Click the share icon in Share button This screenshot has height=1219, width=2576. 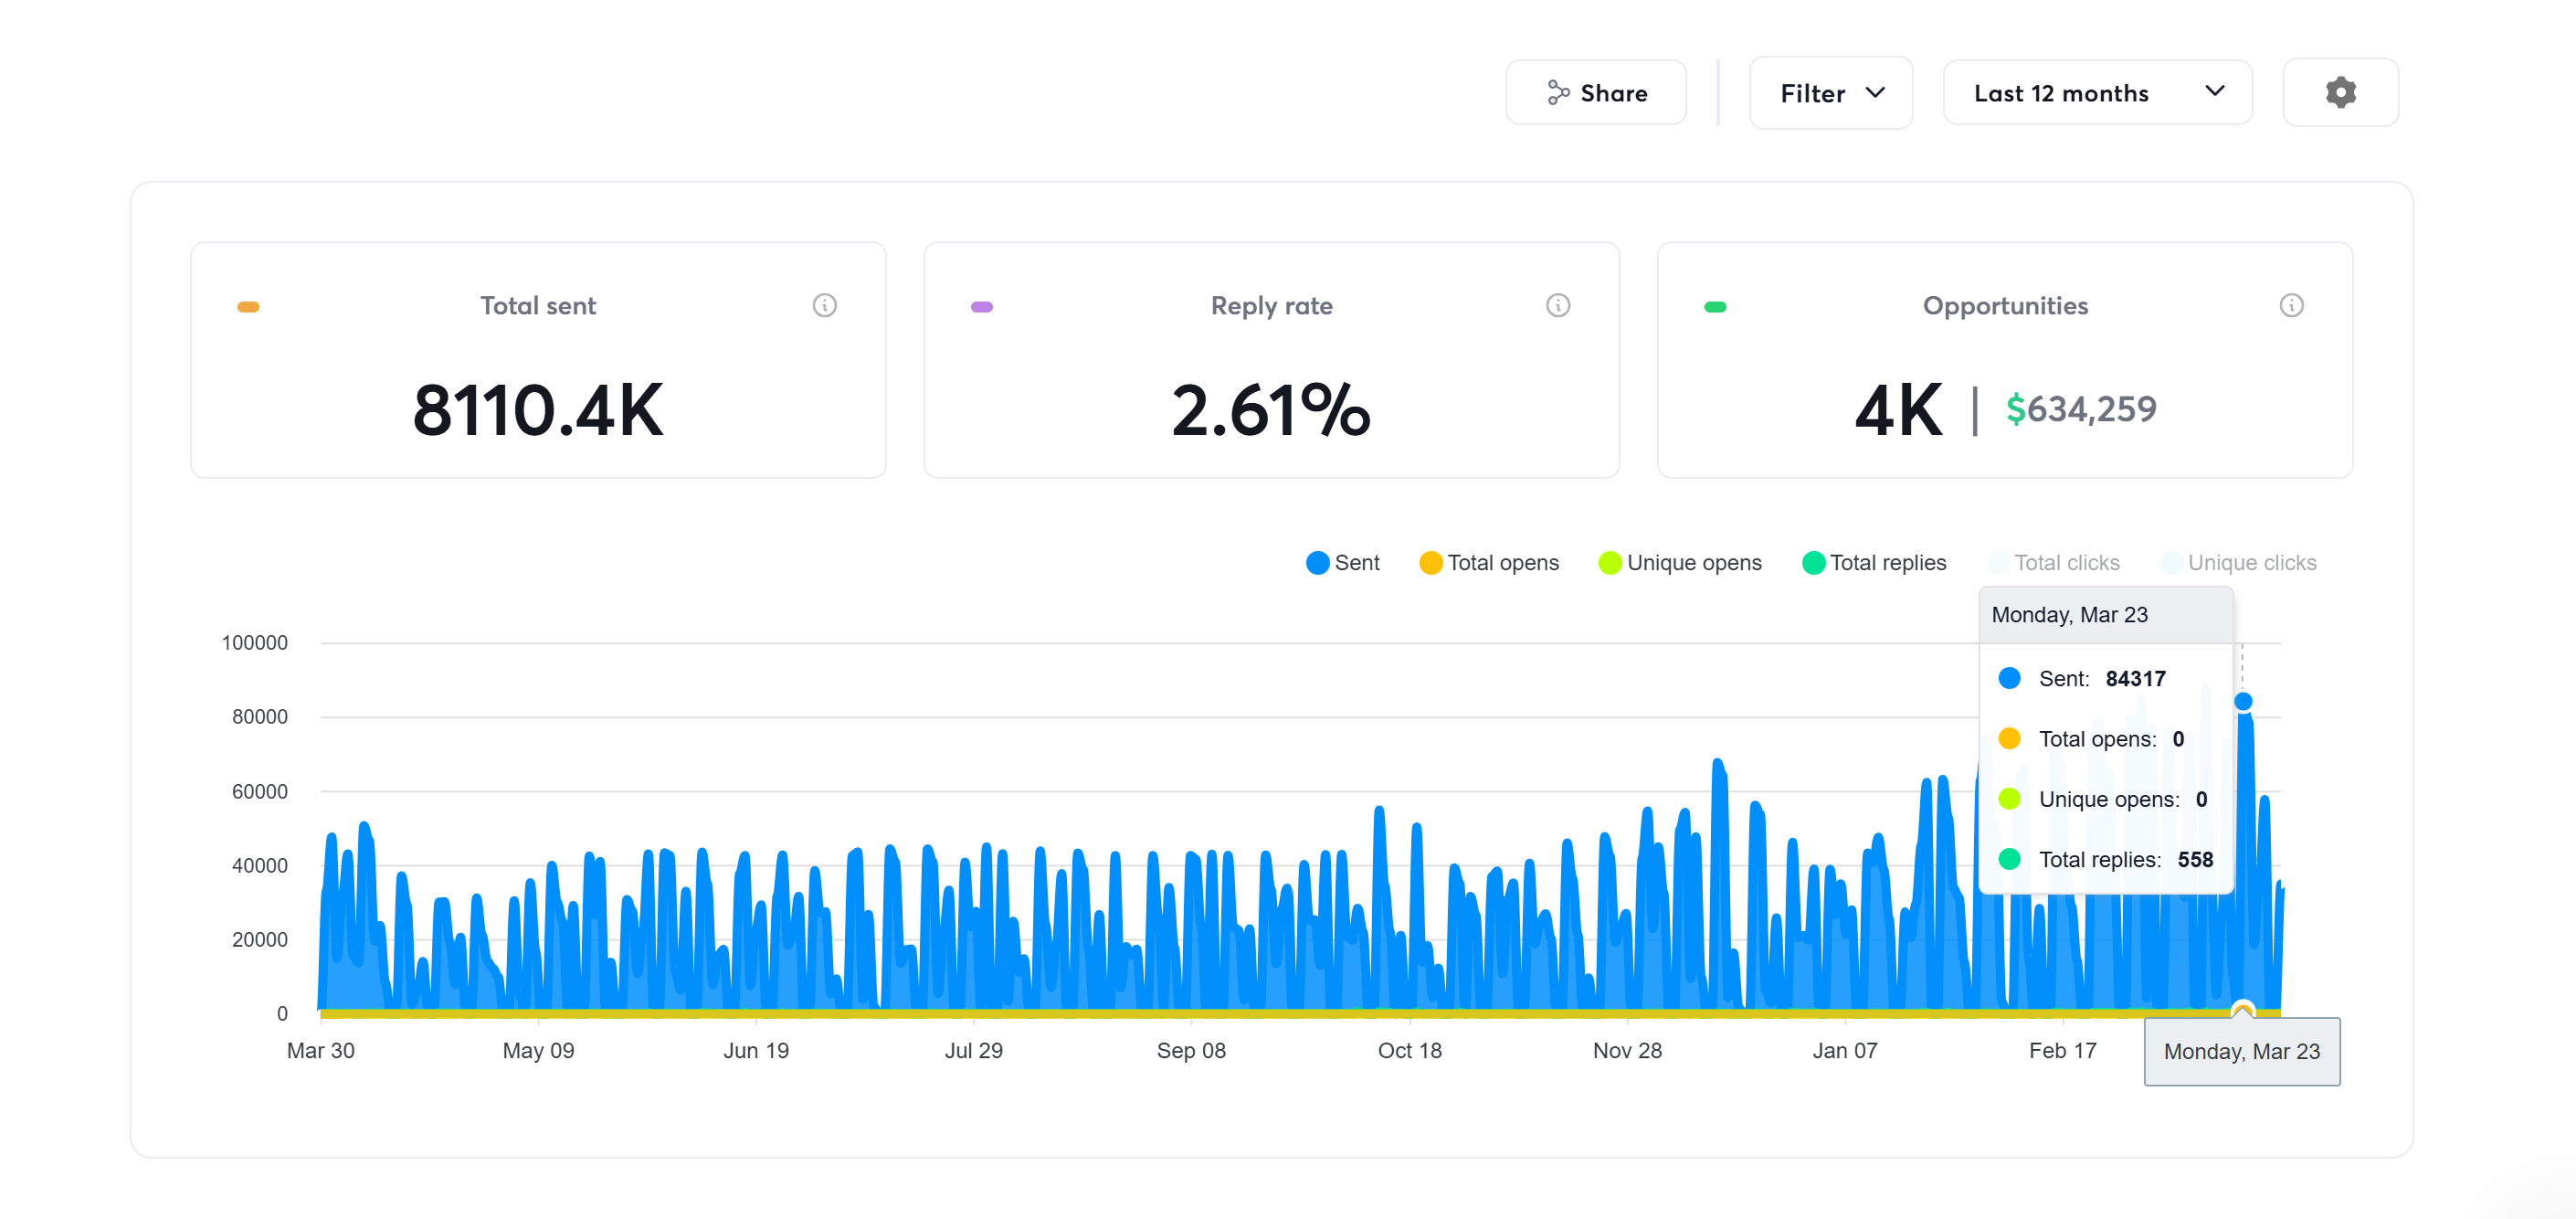[x=1557, y=93]
